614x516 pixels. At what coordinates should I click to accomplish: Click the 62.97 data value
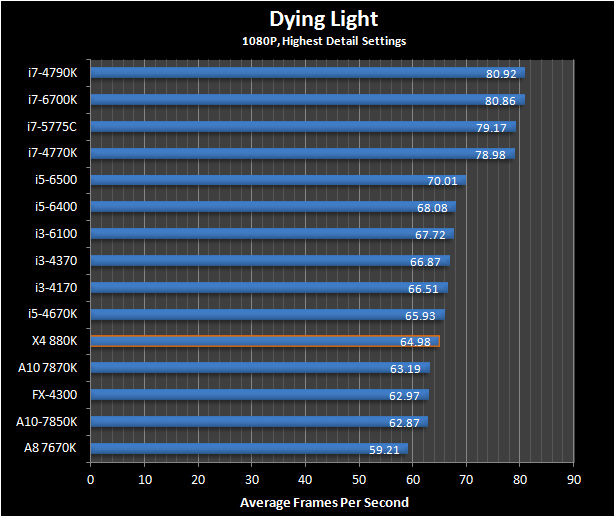(x=404, y=396)
